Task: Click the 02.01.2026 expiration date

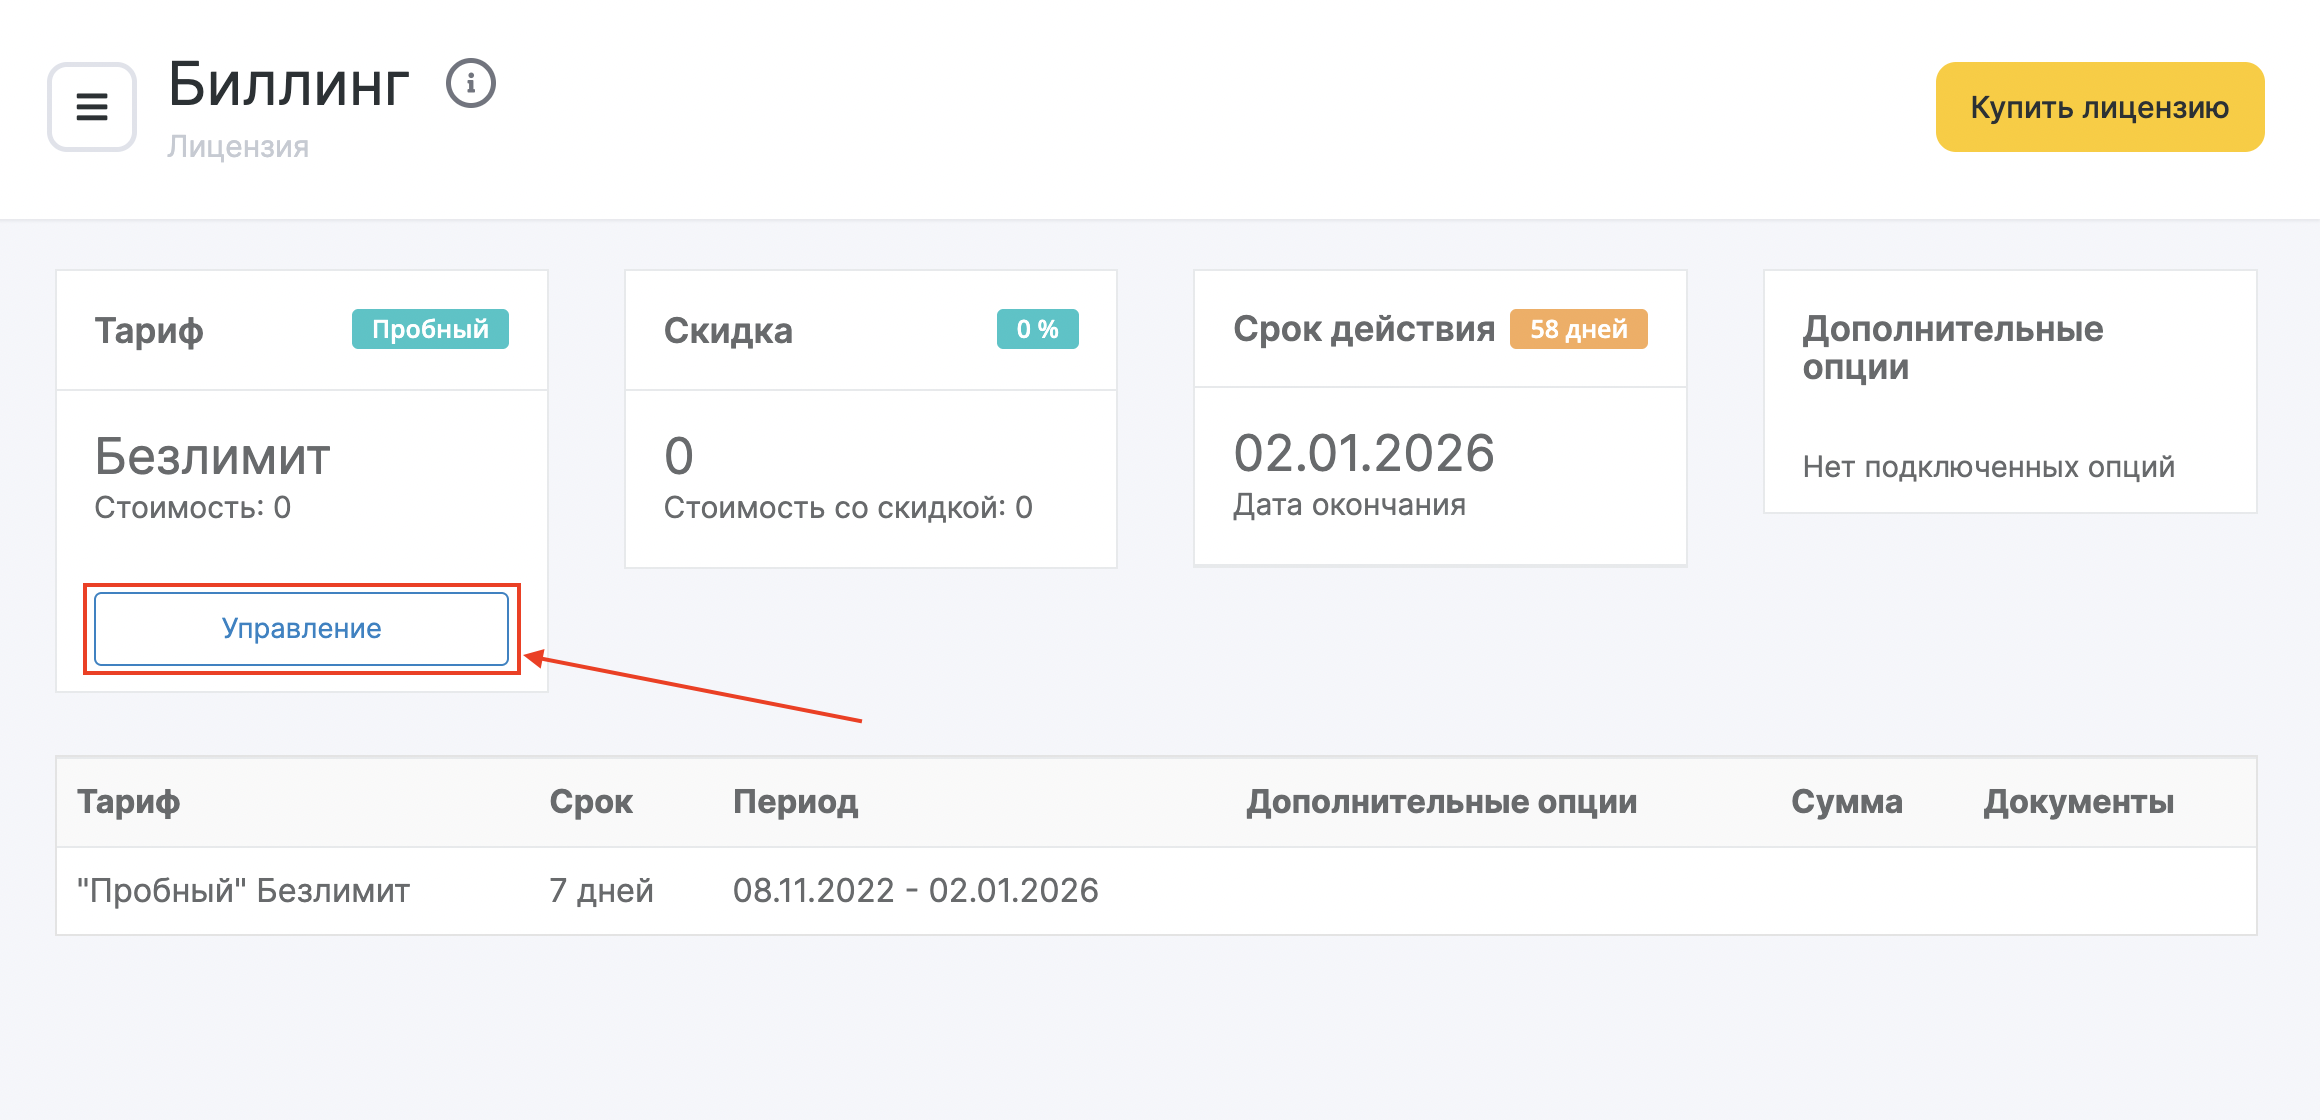Action: point(1363,453)
